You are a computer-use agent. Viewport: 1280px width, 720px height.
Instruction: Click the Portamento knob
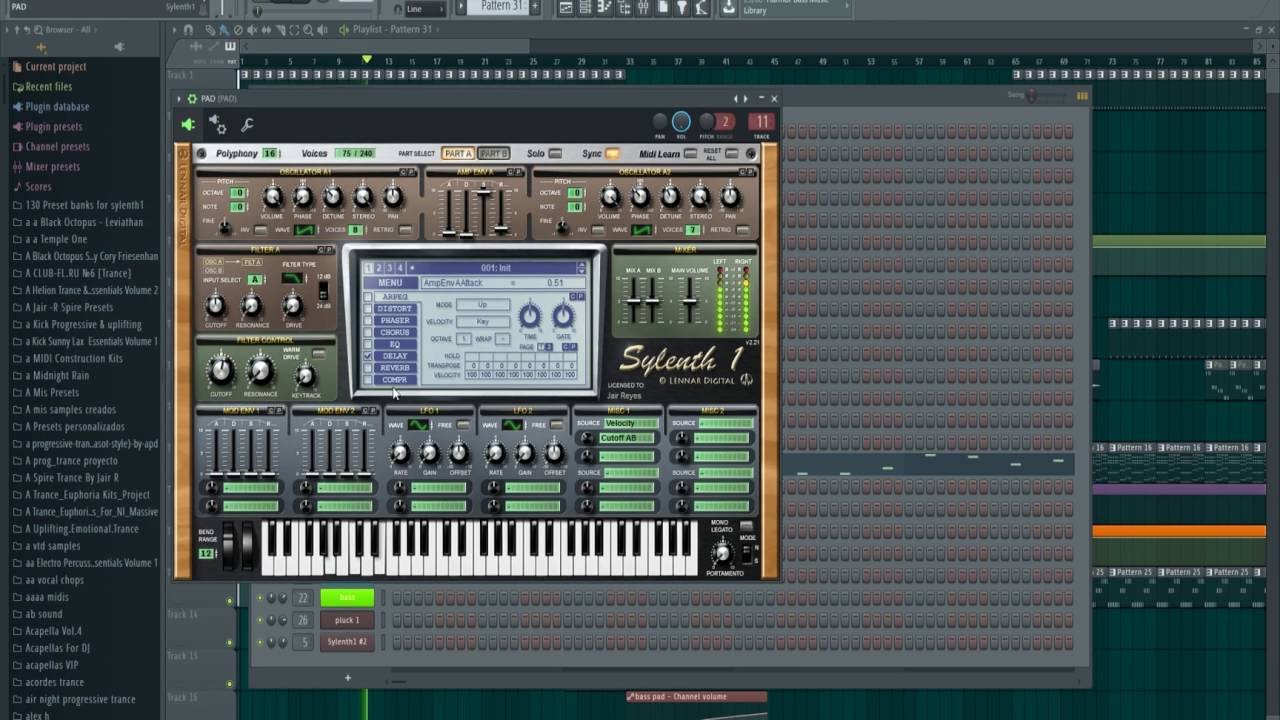pyautogui.click(x=722, y=553)
